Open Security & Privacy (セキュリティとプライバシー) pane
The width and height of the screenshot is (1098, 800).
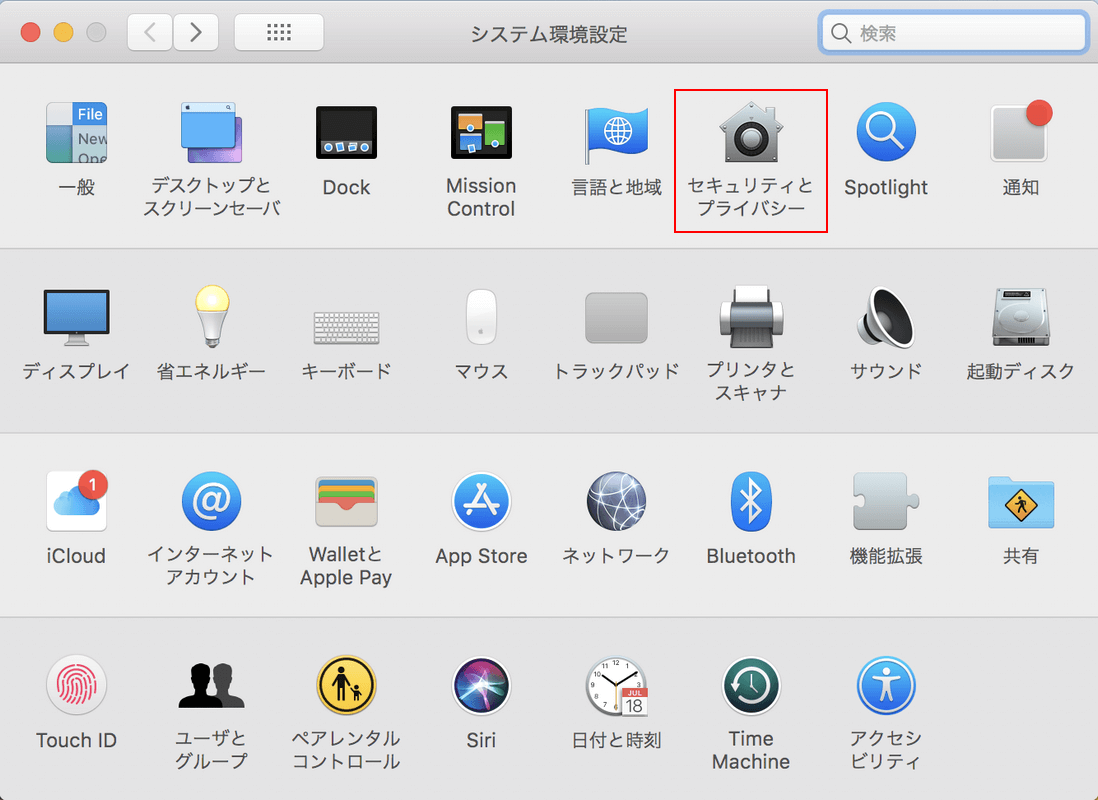tap(751, 133)
